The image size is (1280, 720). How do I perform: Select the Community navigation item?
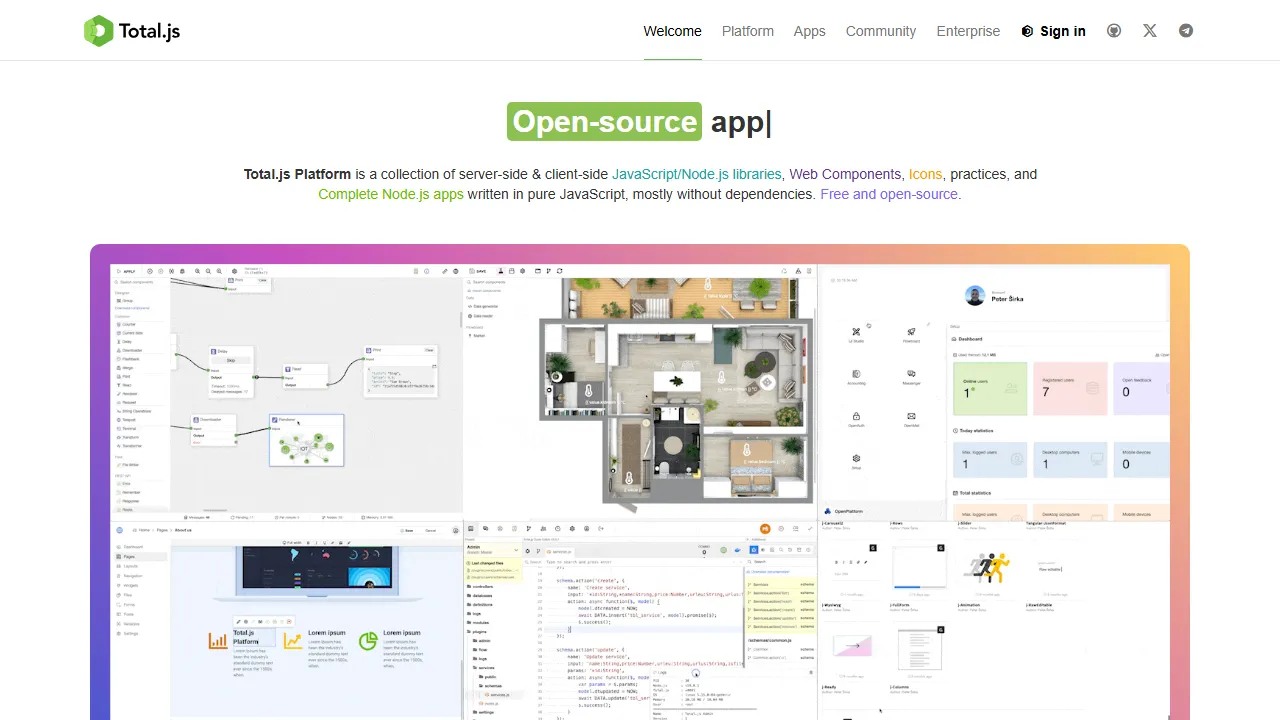[880, 31]
